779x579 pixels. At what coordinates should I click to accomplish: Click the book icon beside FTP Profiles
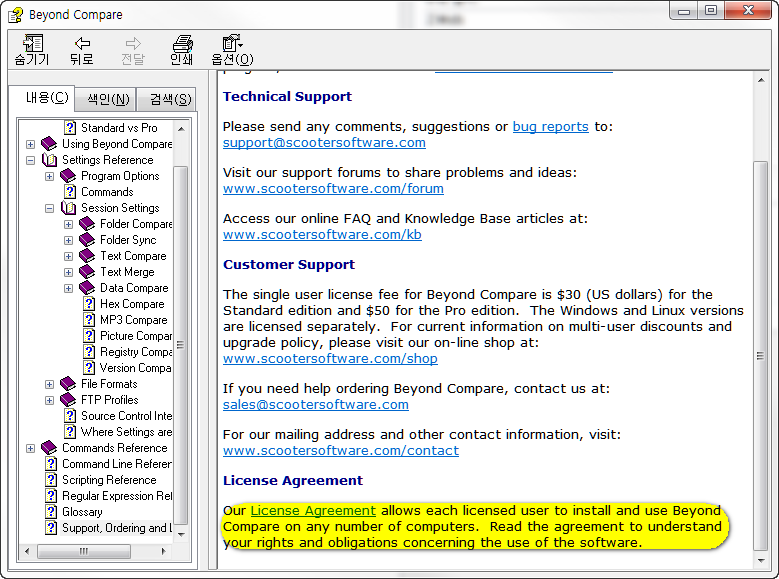[68, 400]
